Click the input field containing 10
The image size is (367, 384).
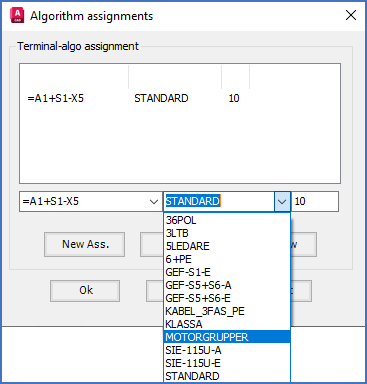pyautogui.click(x=315, y=201)
